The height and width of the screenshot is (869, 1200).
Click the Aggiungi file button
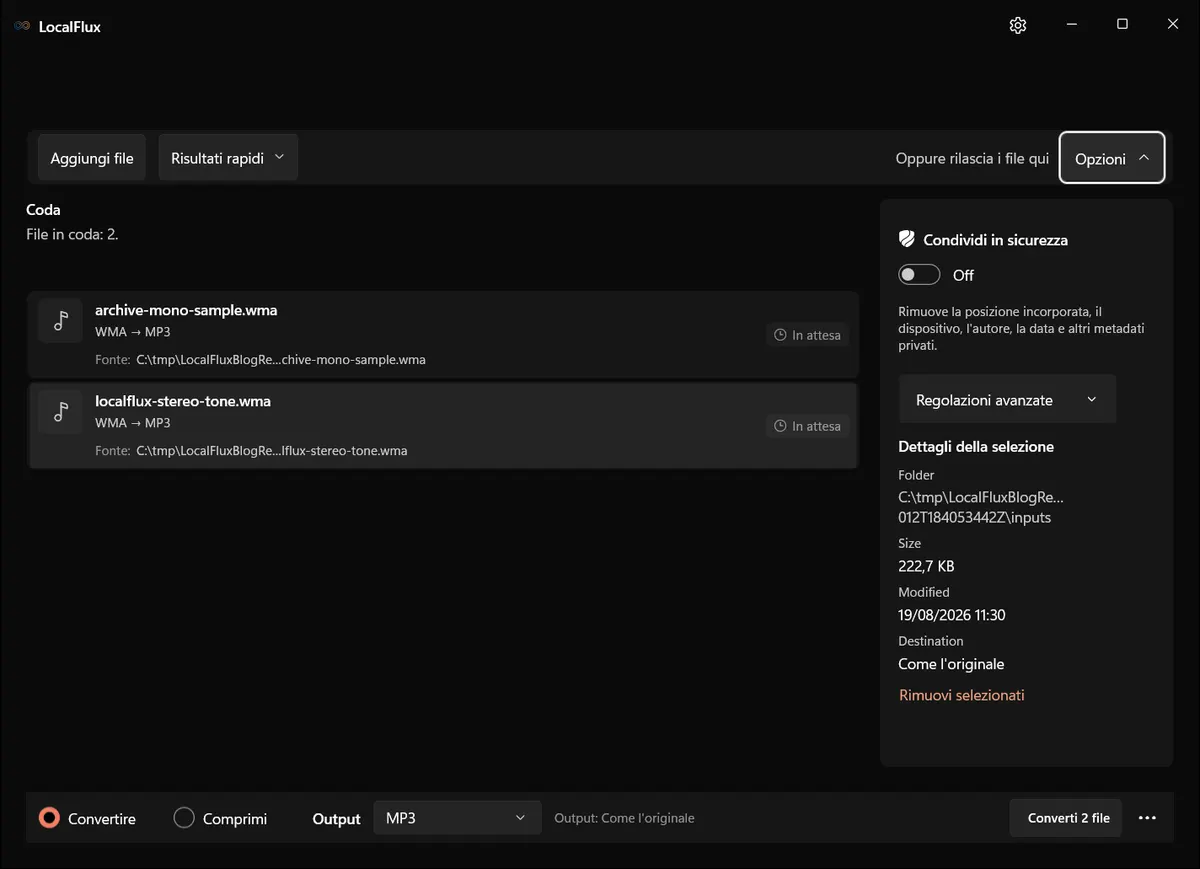point(92,158)
